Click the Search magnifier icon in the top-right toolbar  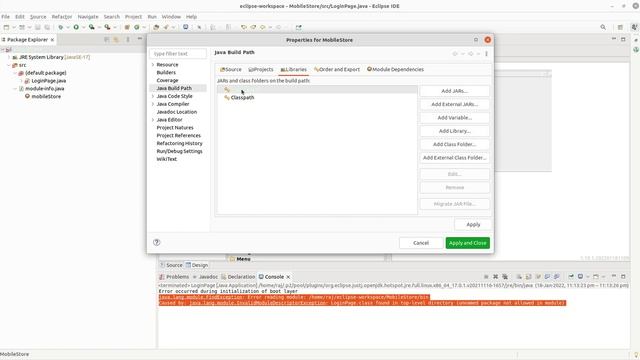pyautogui.click(x=603, y=27)
